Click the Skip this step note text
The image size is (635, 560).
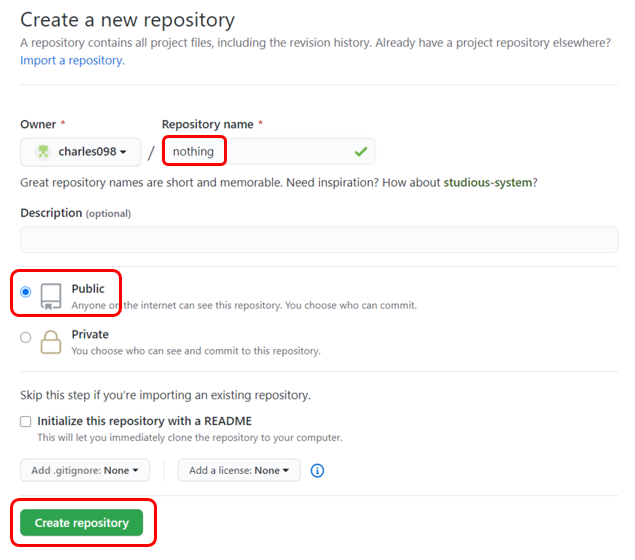pos(165,395)
